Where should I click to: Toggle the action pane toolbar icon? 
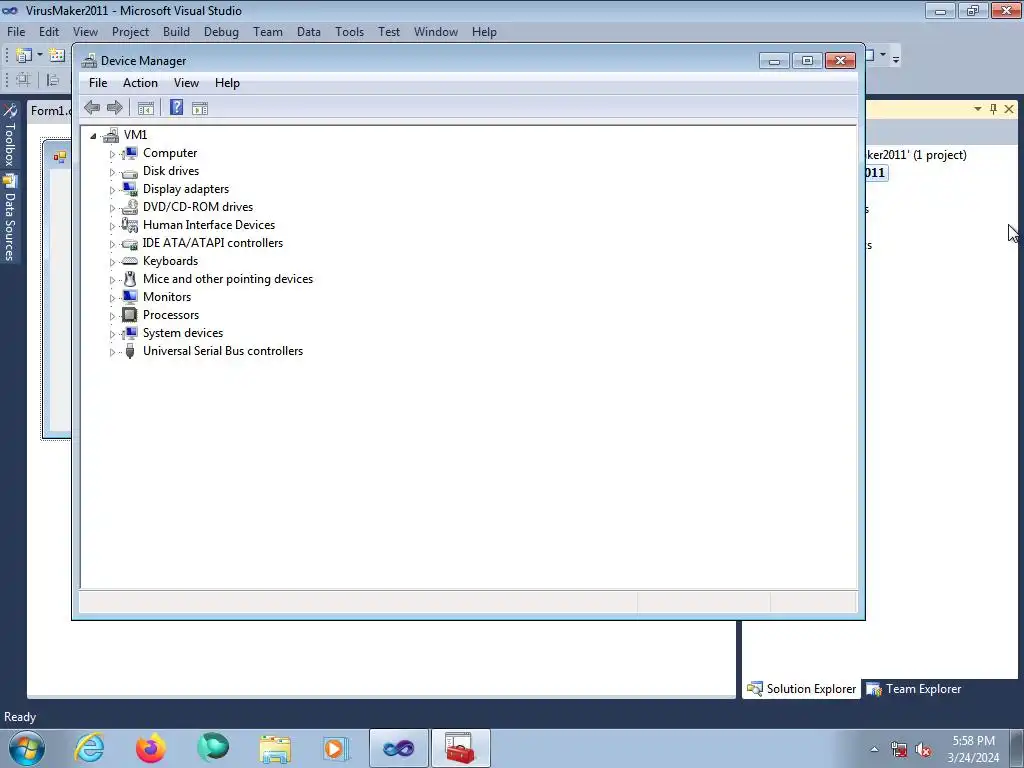(200, 108)
